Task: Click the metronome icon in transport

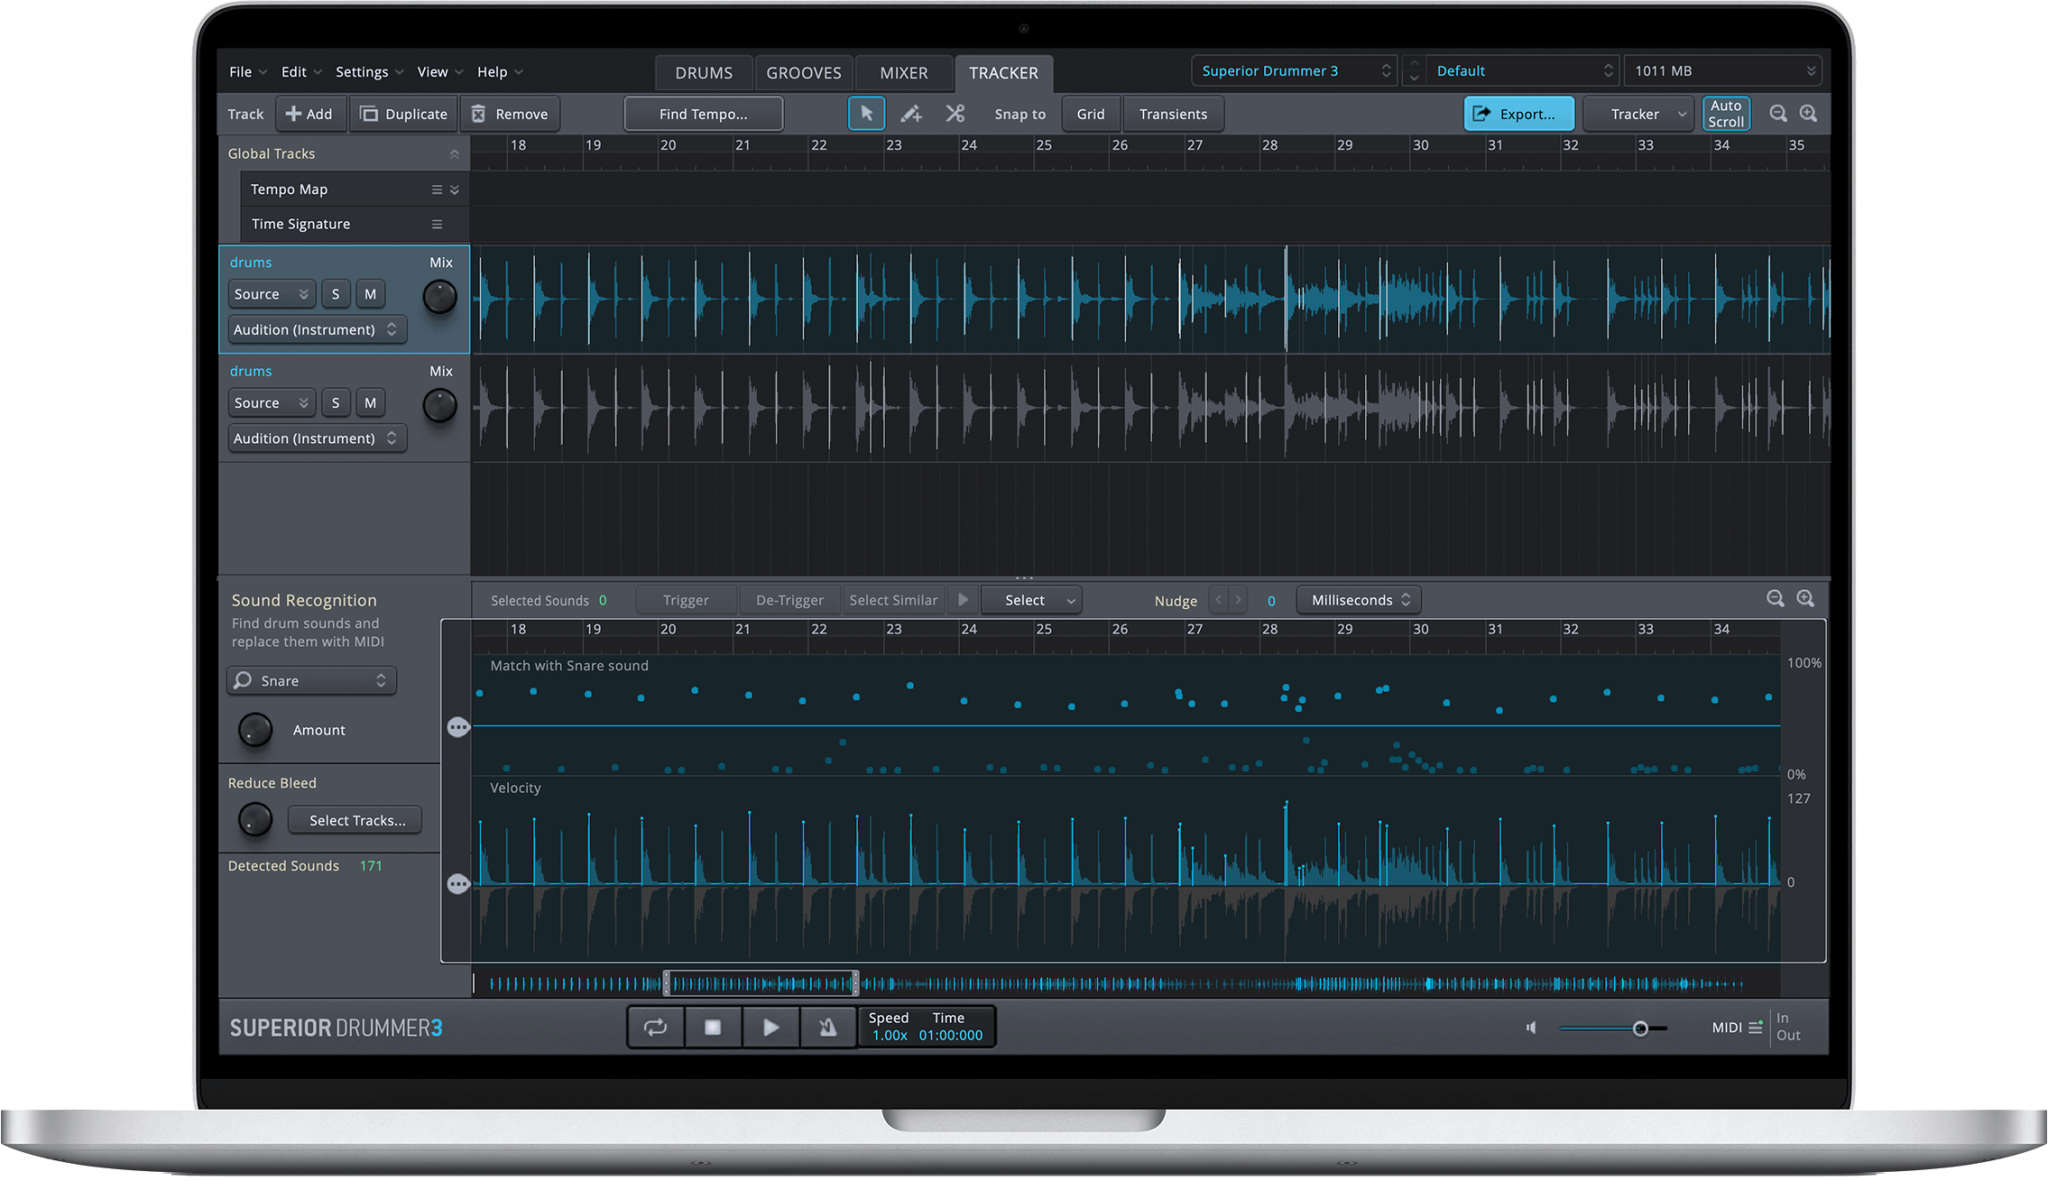Action: [828, 1027]
